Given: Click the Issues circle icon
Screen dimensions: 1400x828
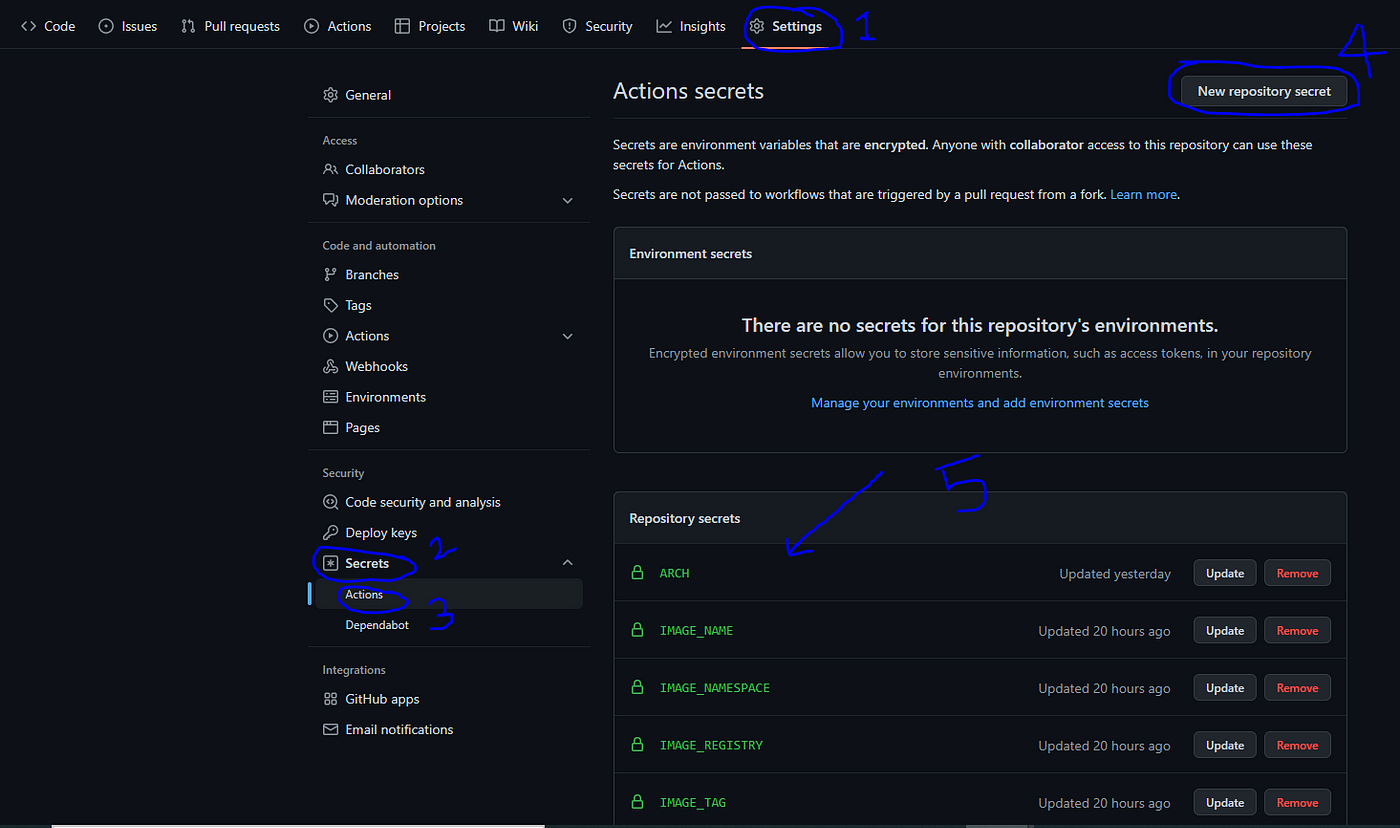Looking at the screenshot, I should click(x=106, y=26).
